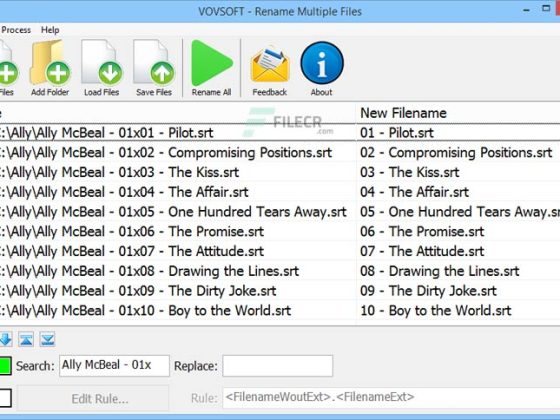Move selected item to bottom of list
This screenshot has width=560, height=420.
(48, 339)
